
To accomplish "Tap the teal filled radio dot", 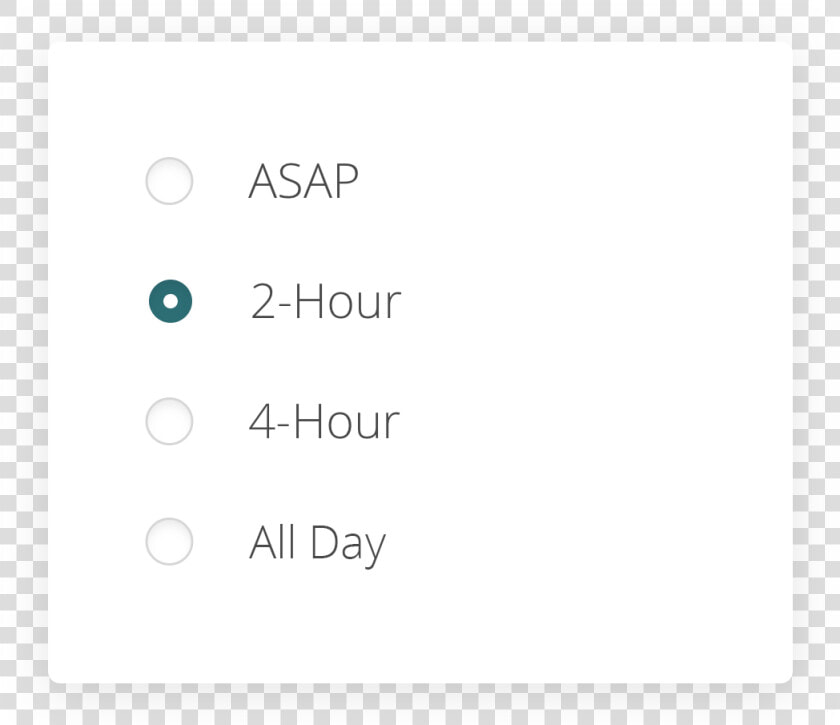I will pos(170,301).
